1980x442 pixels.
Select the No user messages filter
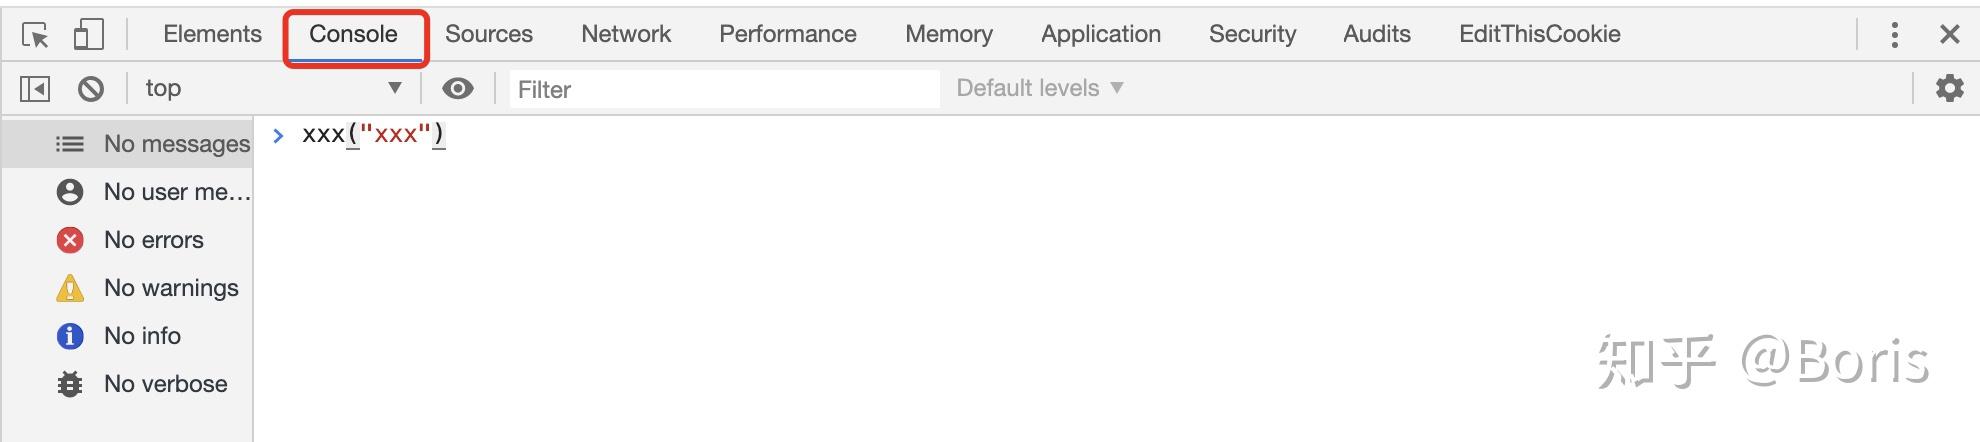[176, 192]
